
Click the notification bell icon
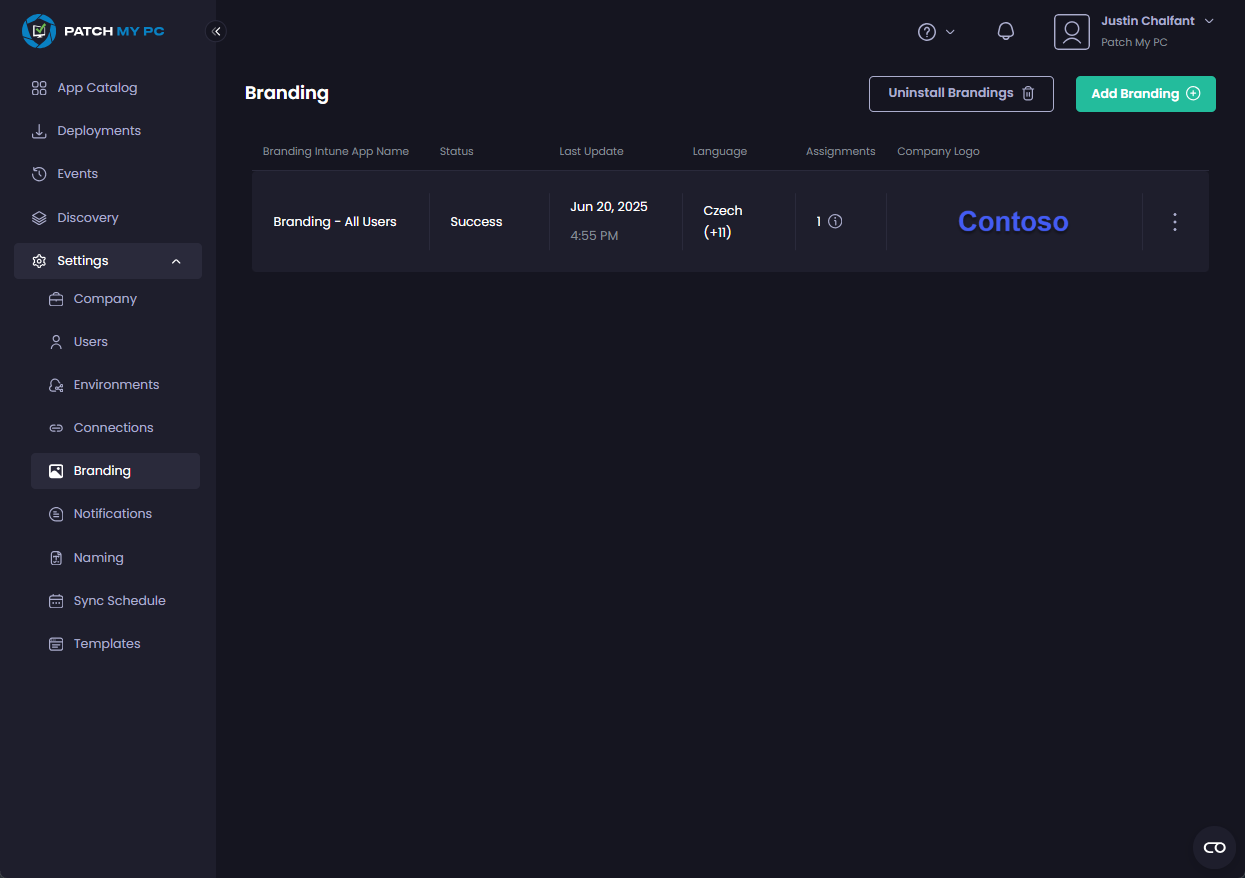pyautogui.click(x=1006, y=32)
